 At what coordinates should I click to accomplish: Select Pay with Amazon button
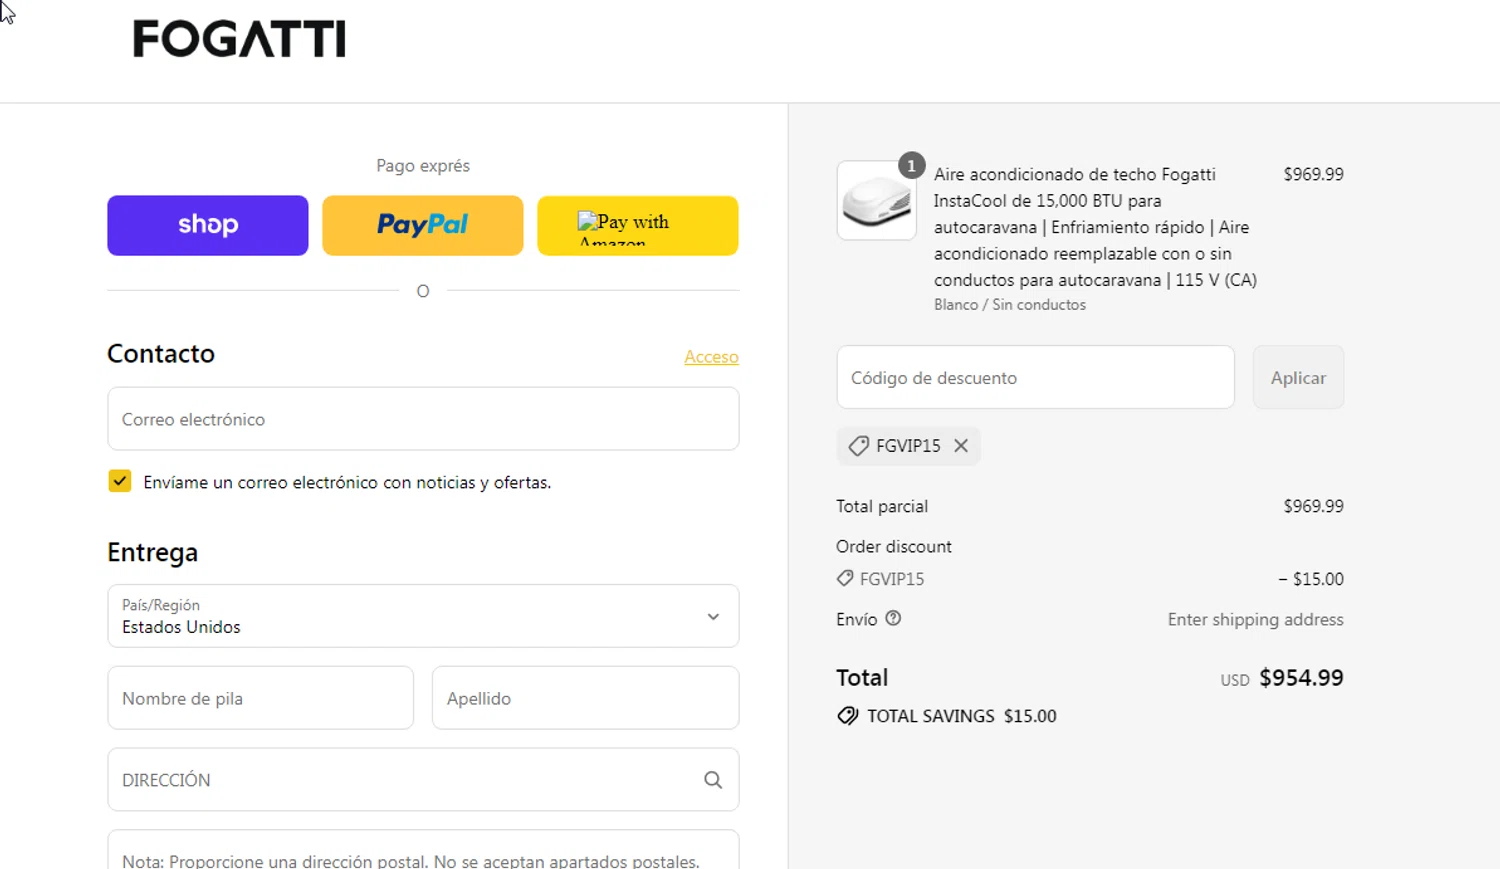637,225
